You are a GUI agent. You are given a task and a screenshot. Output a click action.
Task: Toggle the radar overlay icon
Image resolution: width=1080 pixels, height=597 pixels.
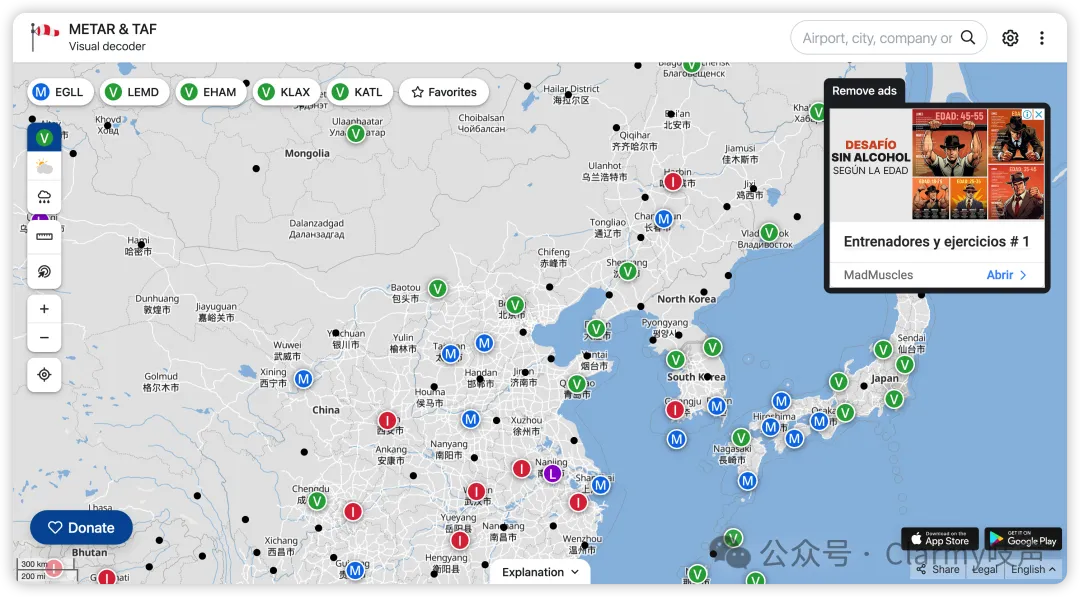click(x=44, y=271)
